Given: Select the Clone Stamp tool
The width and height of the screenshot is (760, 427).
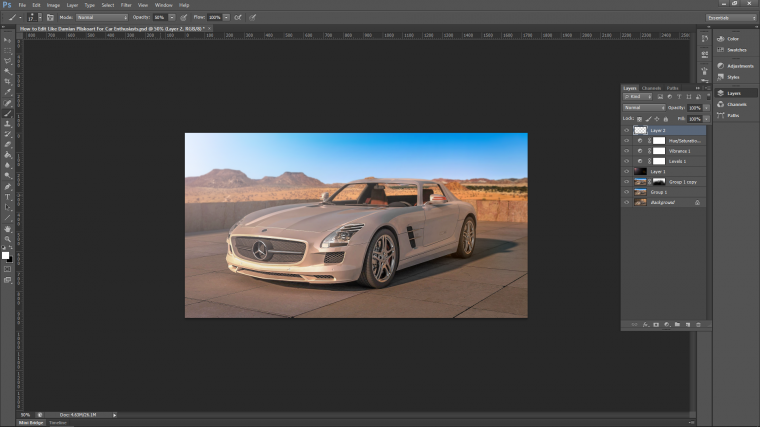Looking at the screenshot, I should [x=7, y=124].
